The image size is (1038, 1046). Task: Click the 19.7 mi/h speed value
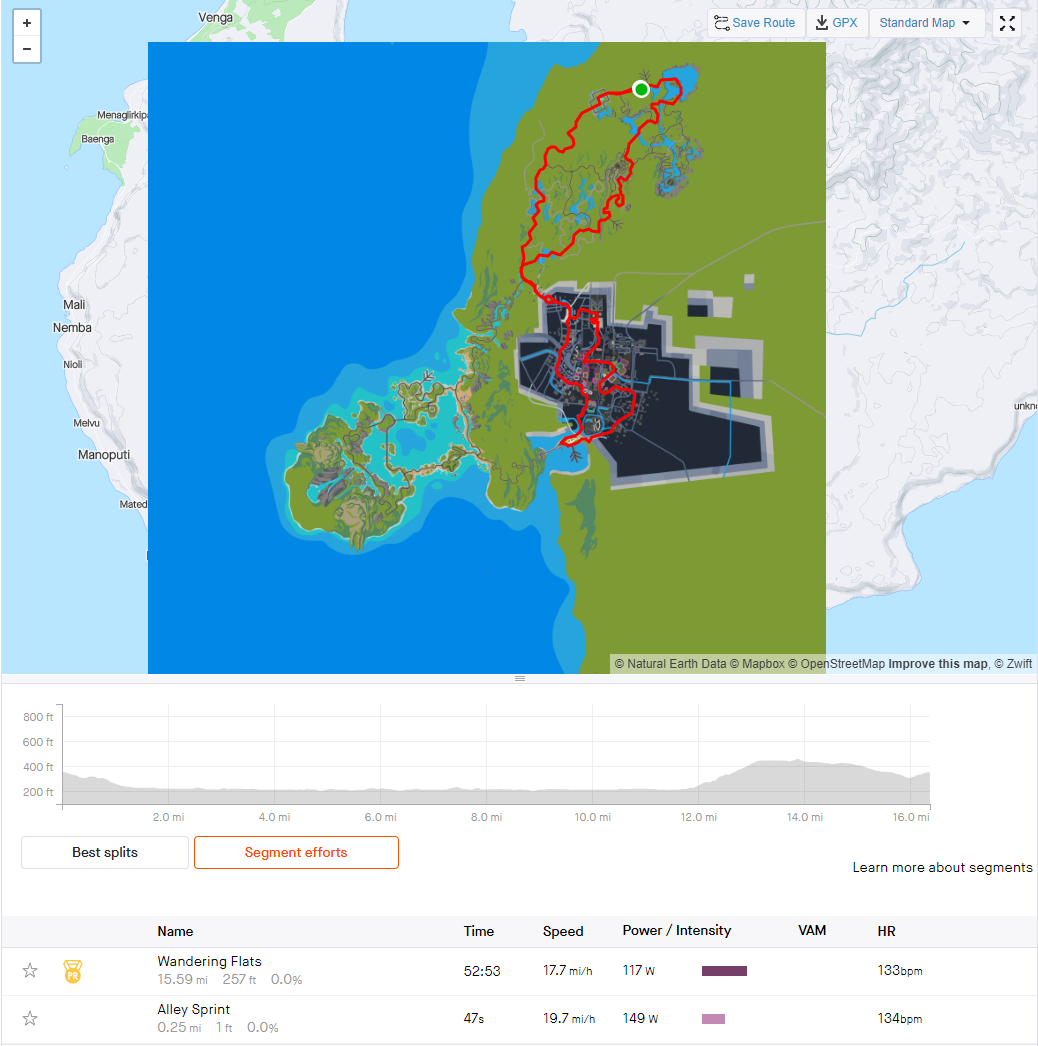pyautogui.click(x=568, y=1019)
